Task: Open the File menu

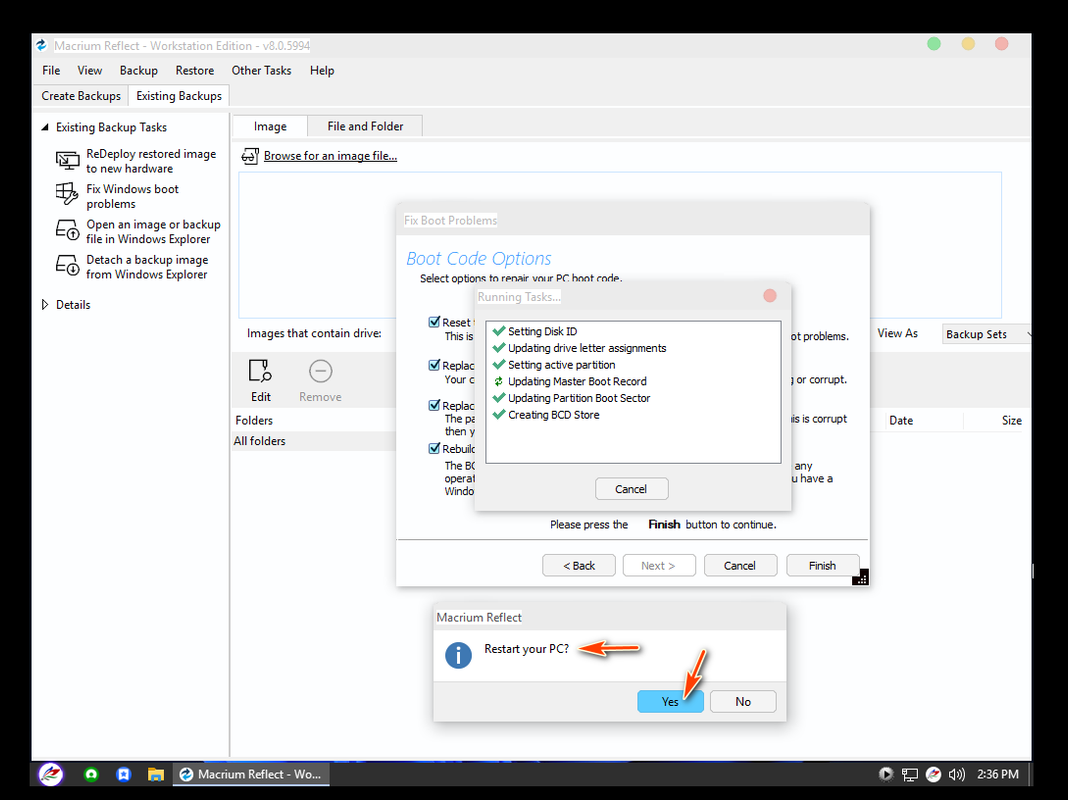Action: point(51,70)
